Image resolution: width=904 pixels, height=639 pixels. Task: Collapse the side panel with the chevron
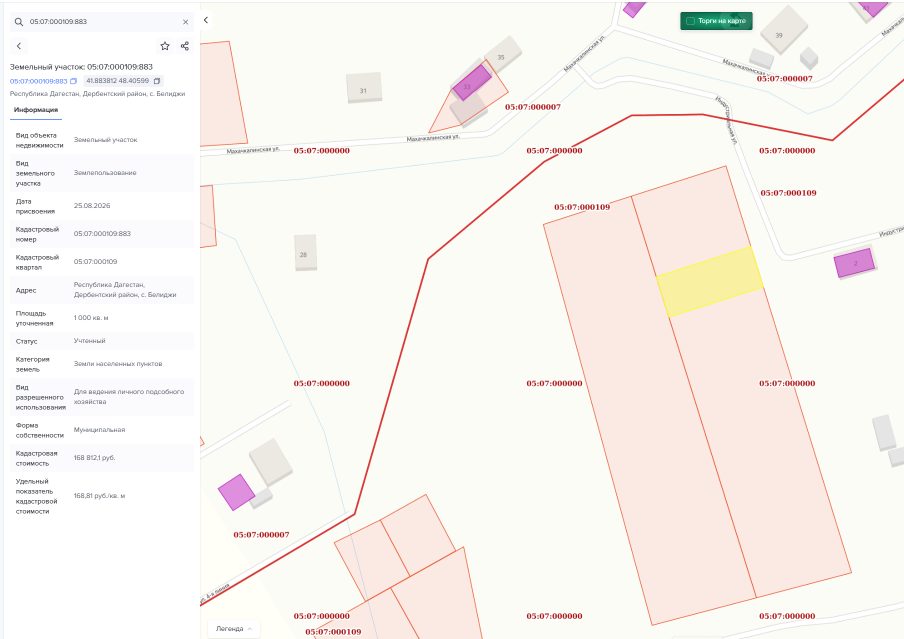point(206,20)
